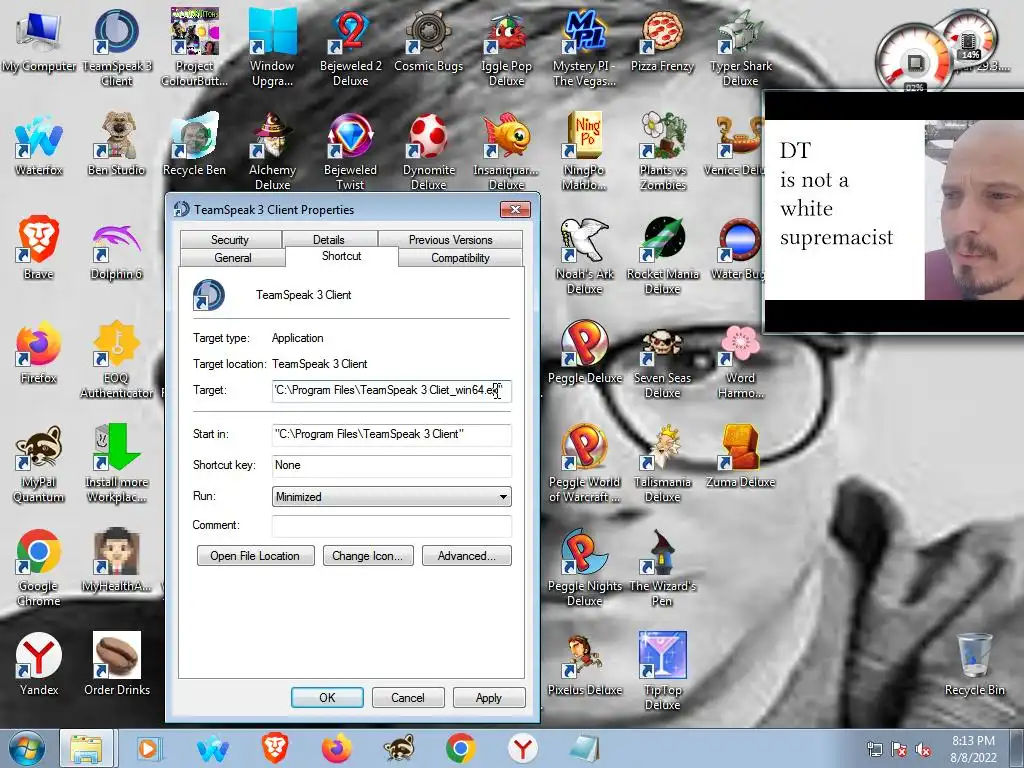The image size is (1024, 768).
Task: Select Dolphin 6 desktop icon
Action: pos(117,252)
